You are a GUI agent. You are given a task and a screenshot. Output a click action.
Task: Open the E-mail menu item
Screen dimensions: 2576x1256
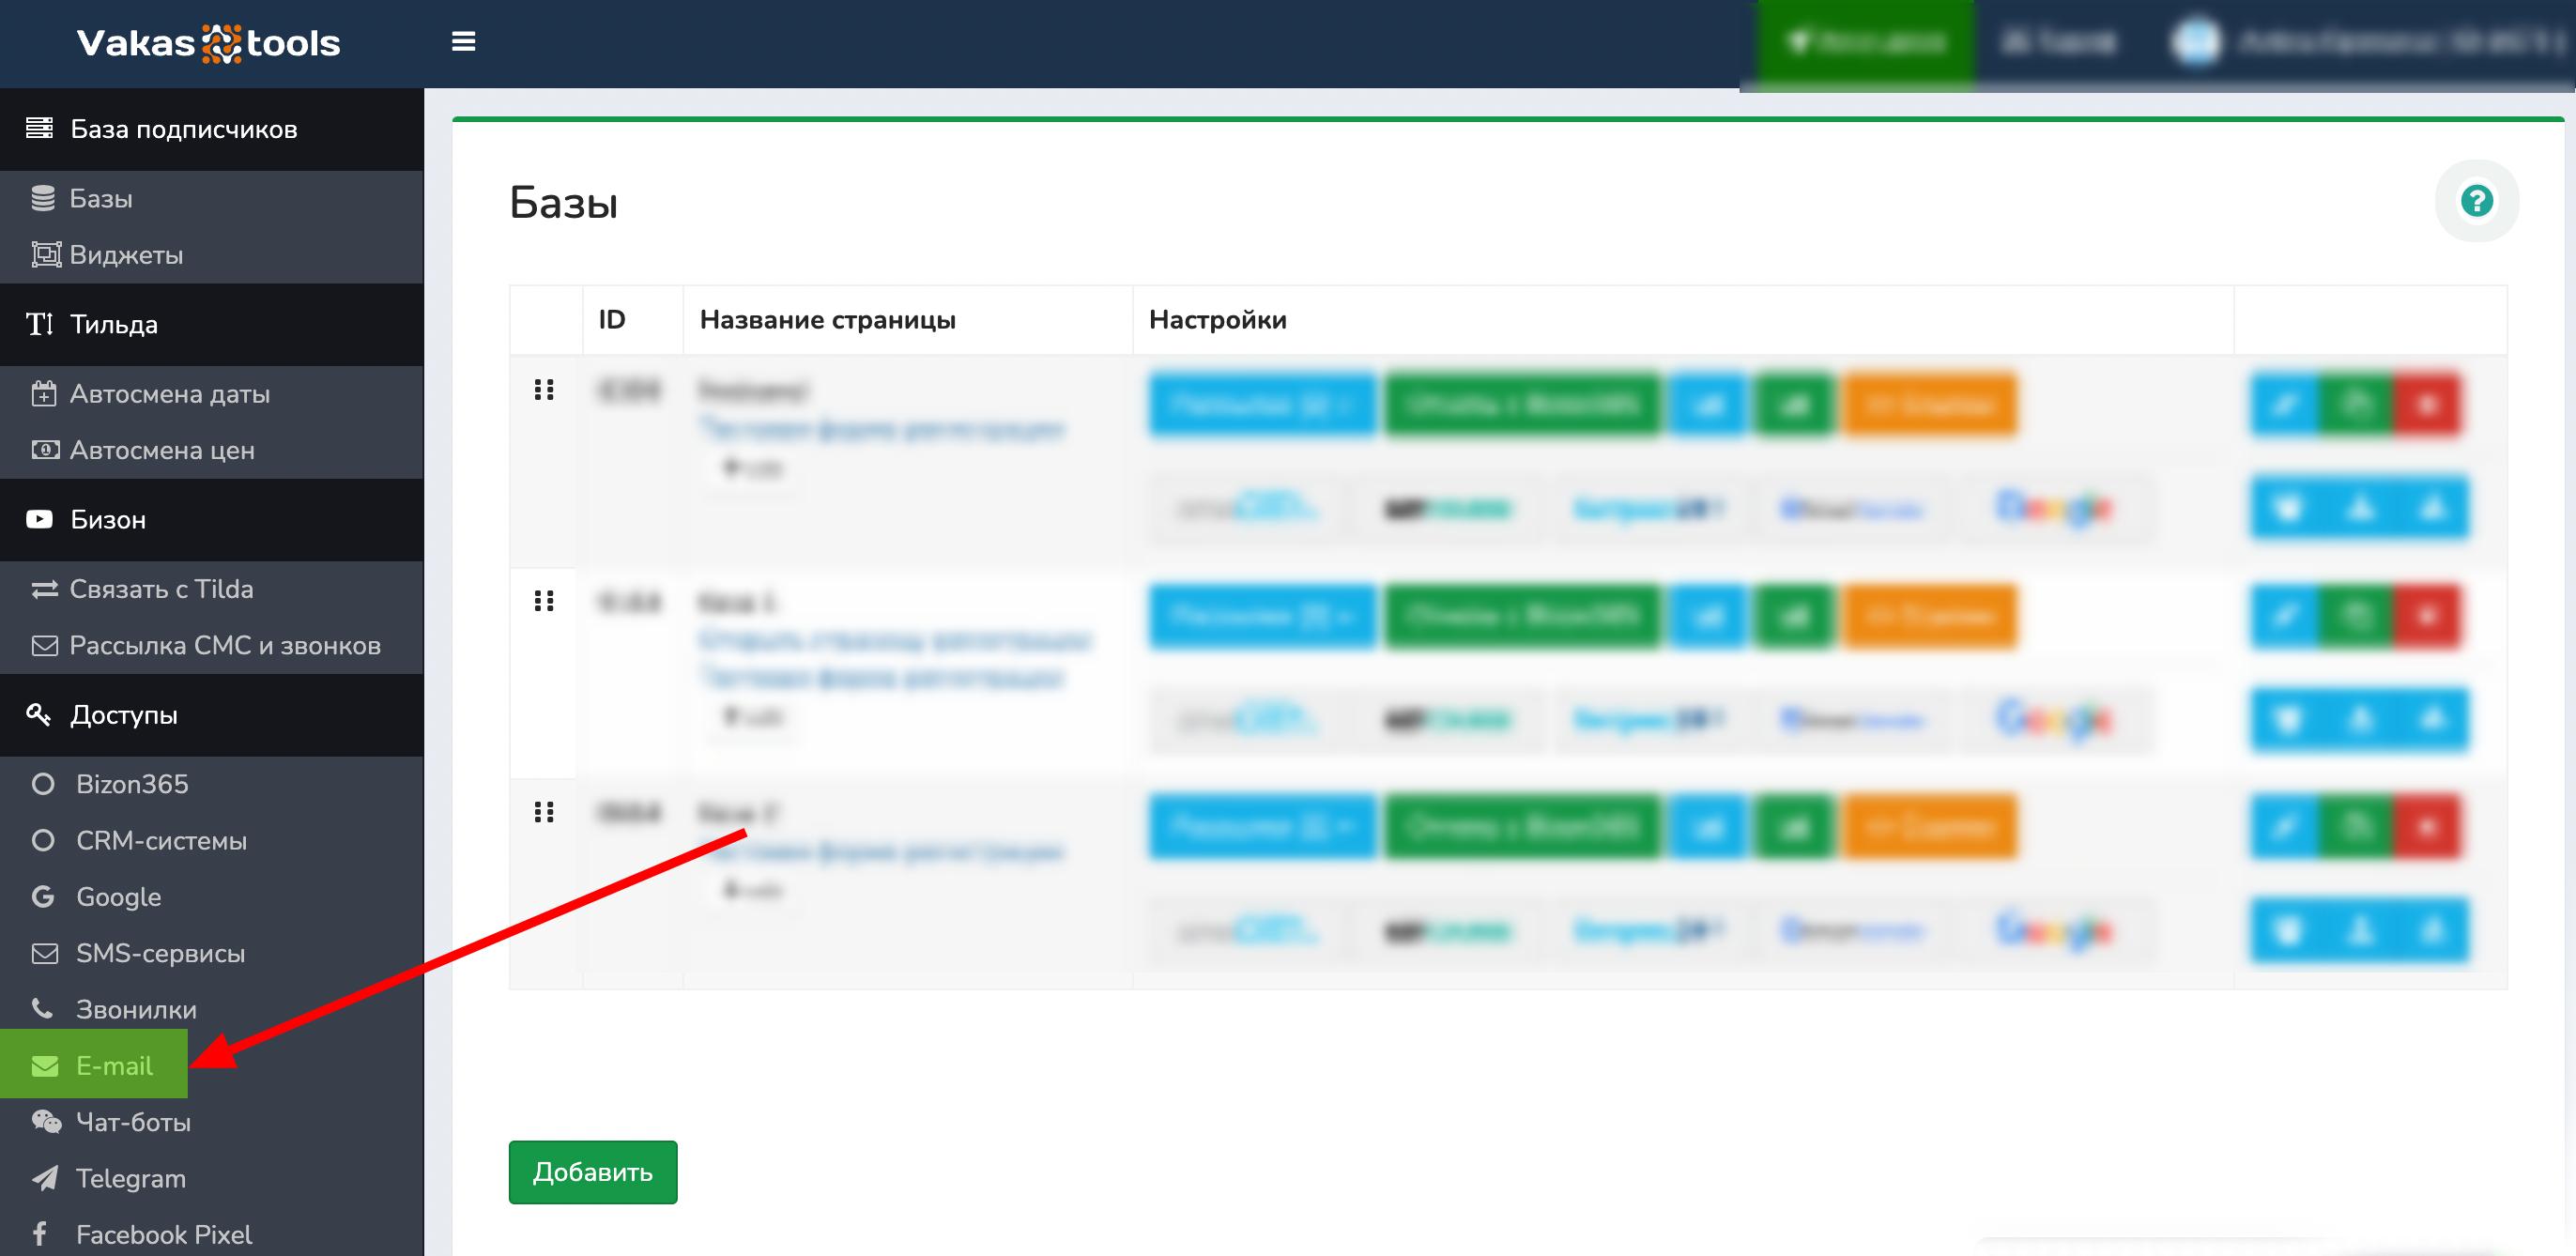click(x=113, y=1066)
